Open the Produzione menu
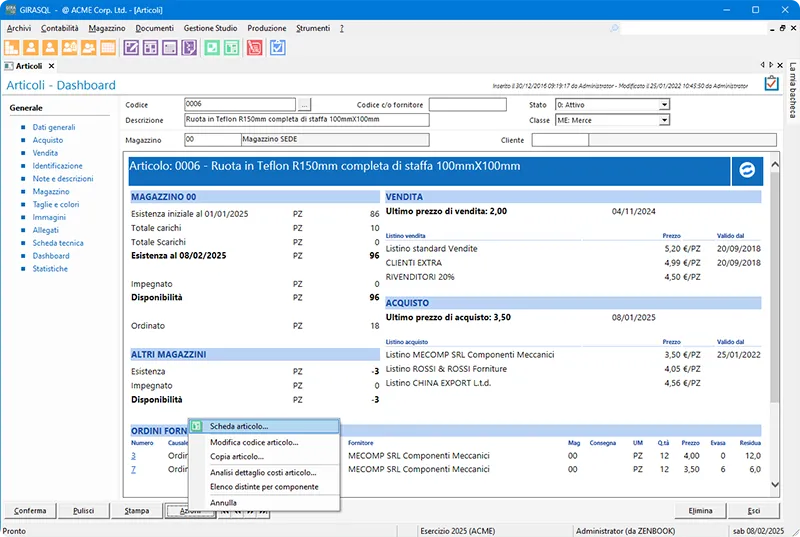800x537 pixels. [x=267, y=28]
